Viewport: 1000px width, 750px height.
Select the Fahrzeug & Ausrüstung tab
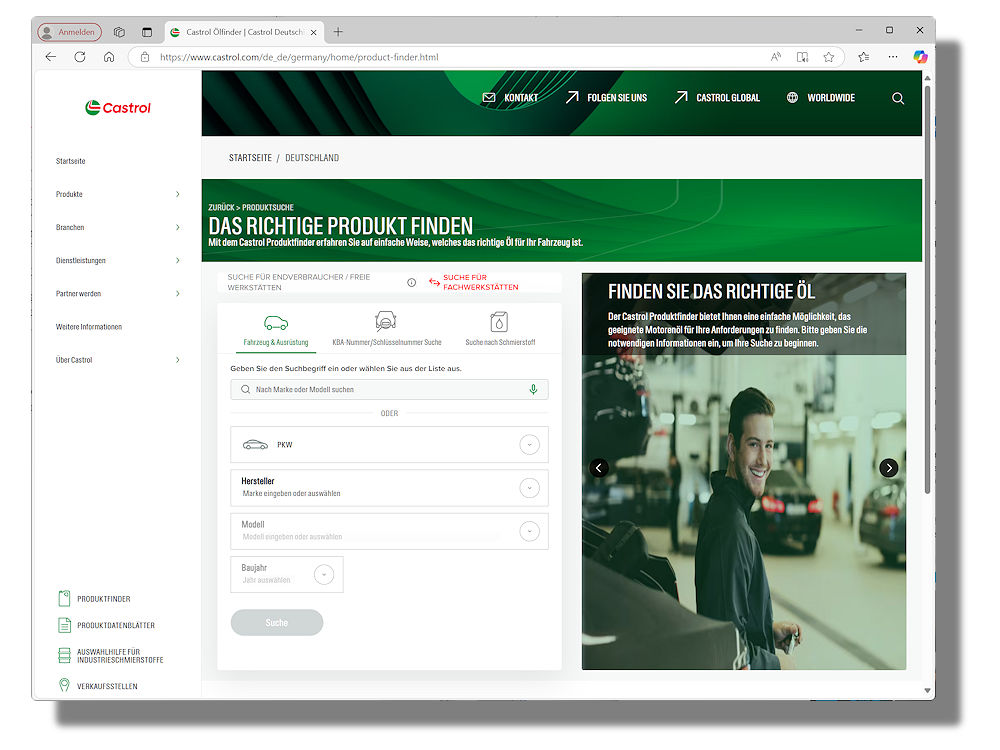276,330
